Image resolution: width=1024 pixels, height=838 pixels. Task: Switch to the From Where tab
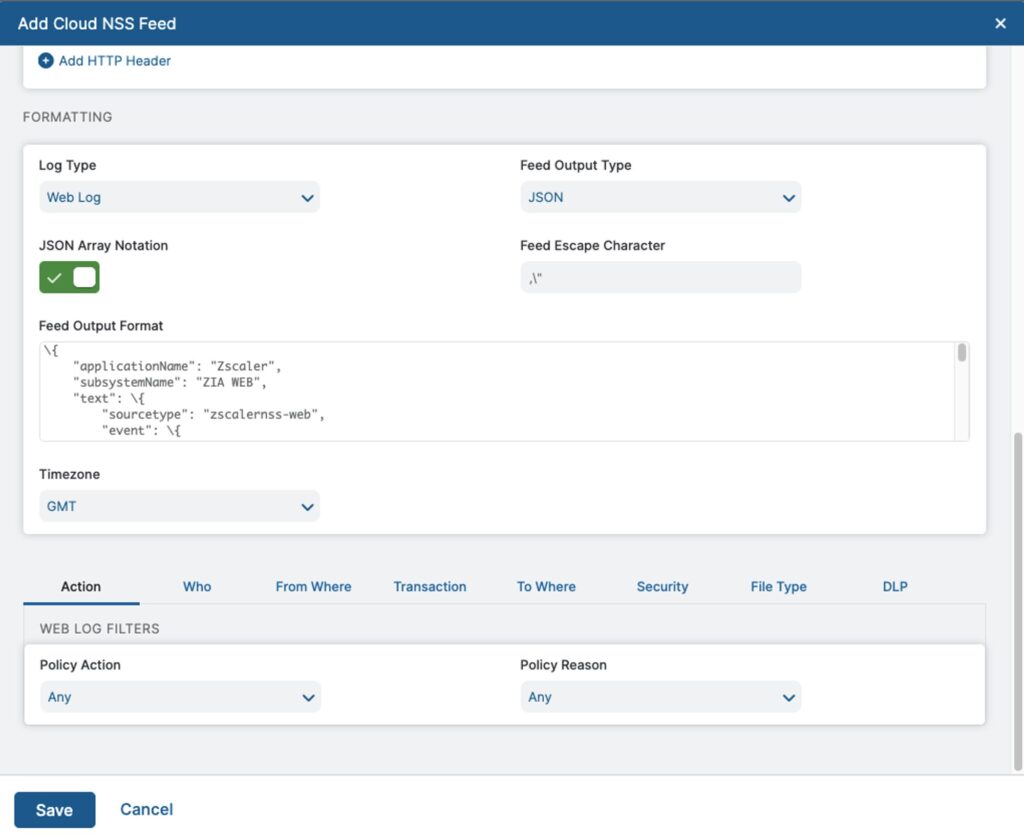pyautogui.click(x=313, y=587)
